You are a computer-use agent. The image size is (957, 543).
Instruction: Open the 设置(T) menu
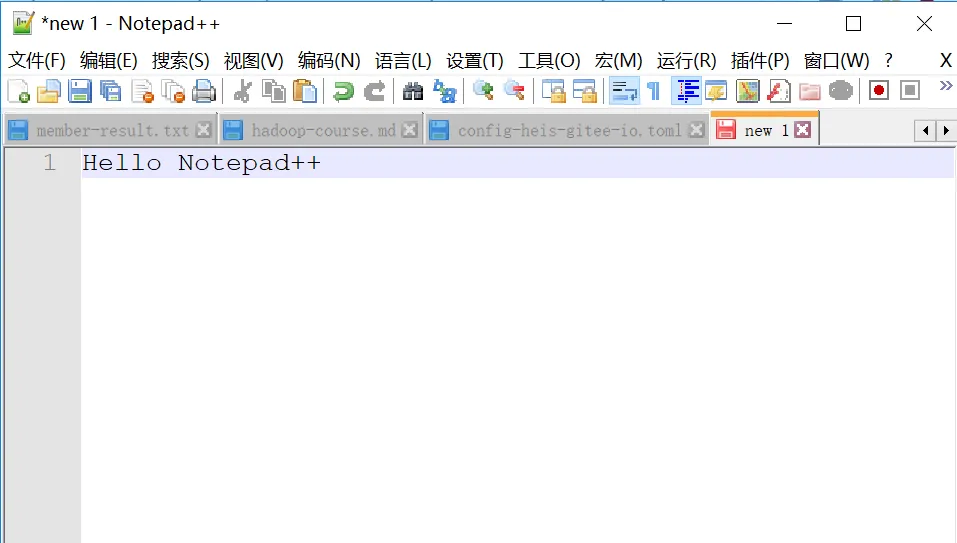click(x=475, y=60)
